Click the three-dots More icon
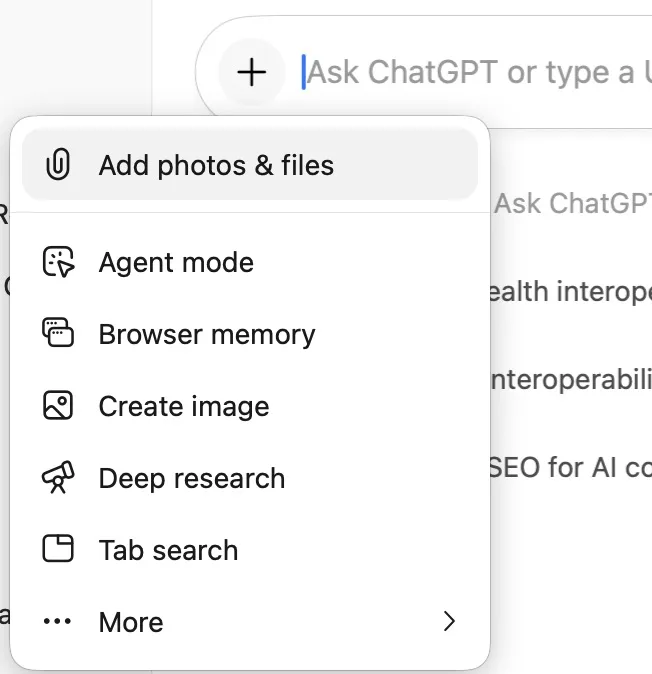 [x=58, y=621]
